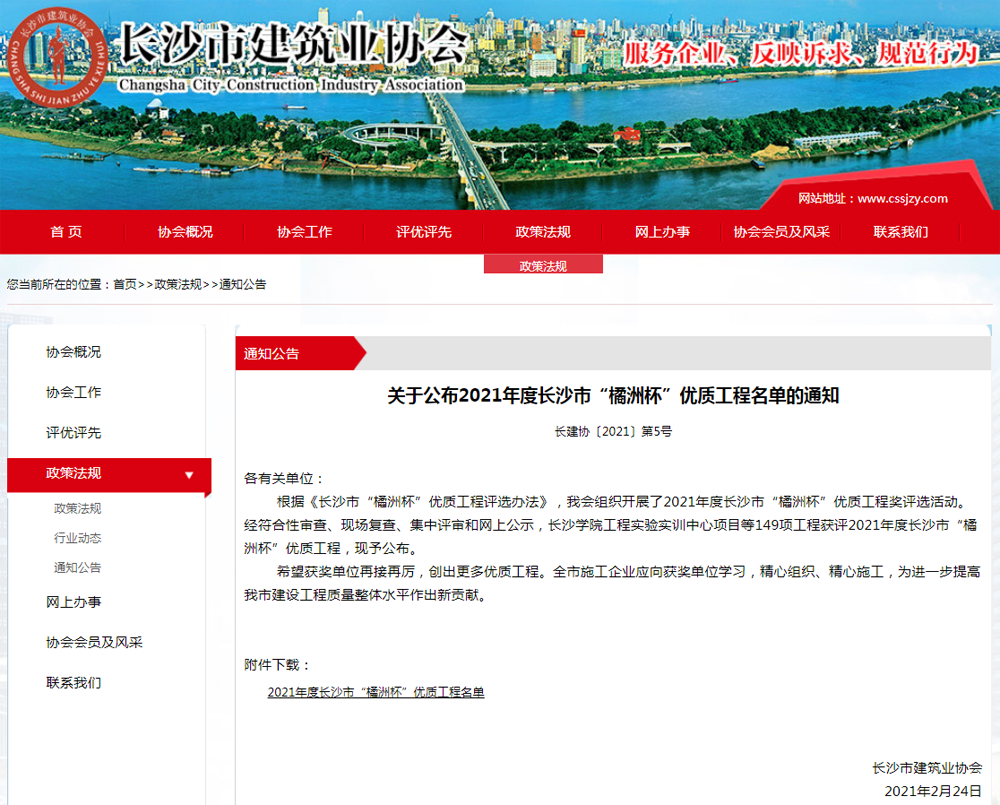
Task: Open 通知公告 in the sidebar submenu
Action: pyautogui.click(x=77, y=568)
